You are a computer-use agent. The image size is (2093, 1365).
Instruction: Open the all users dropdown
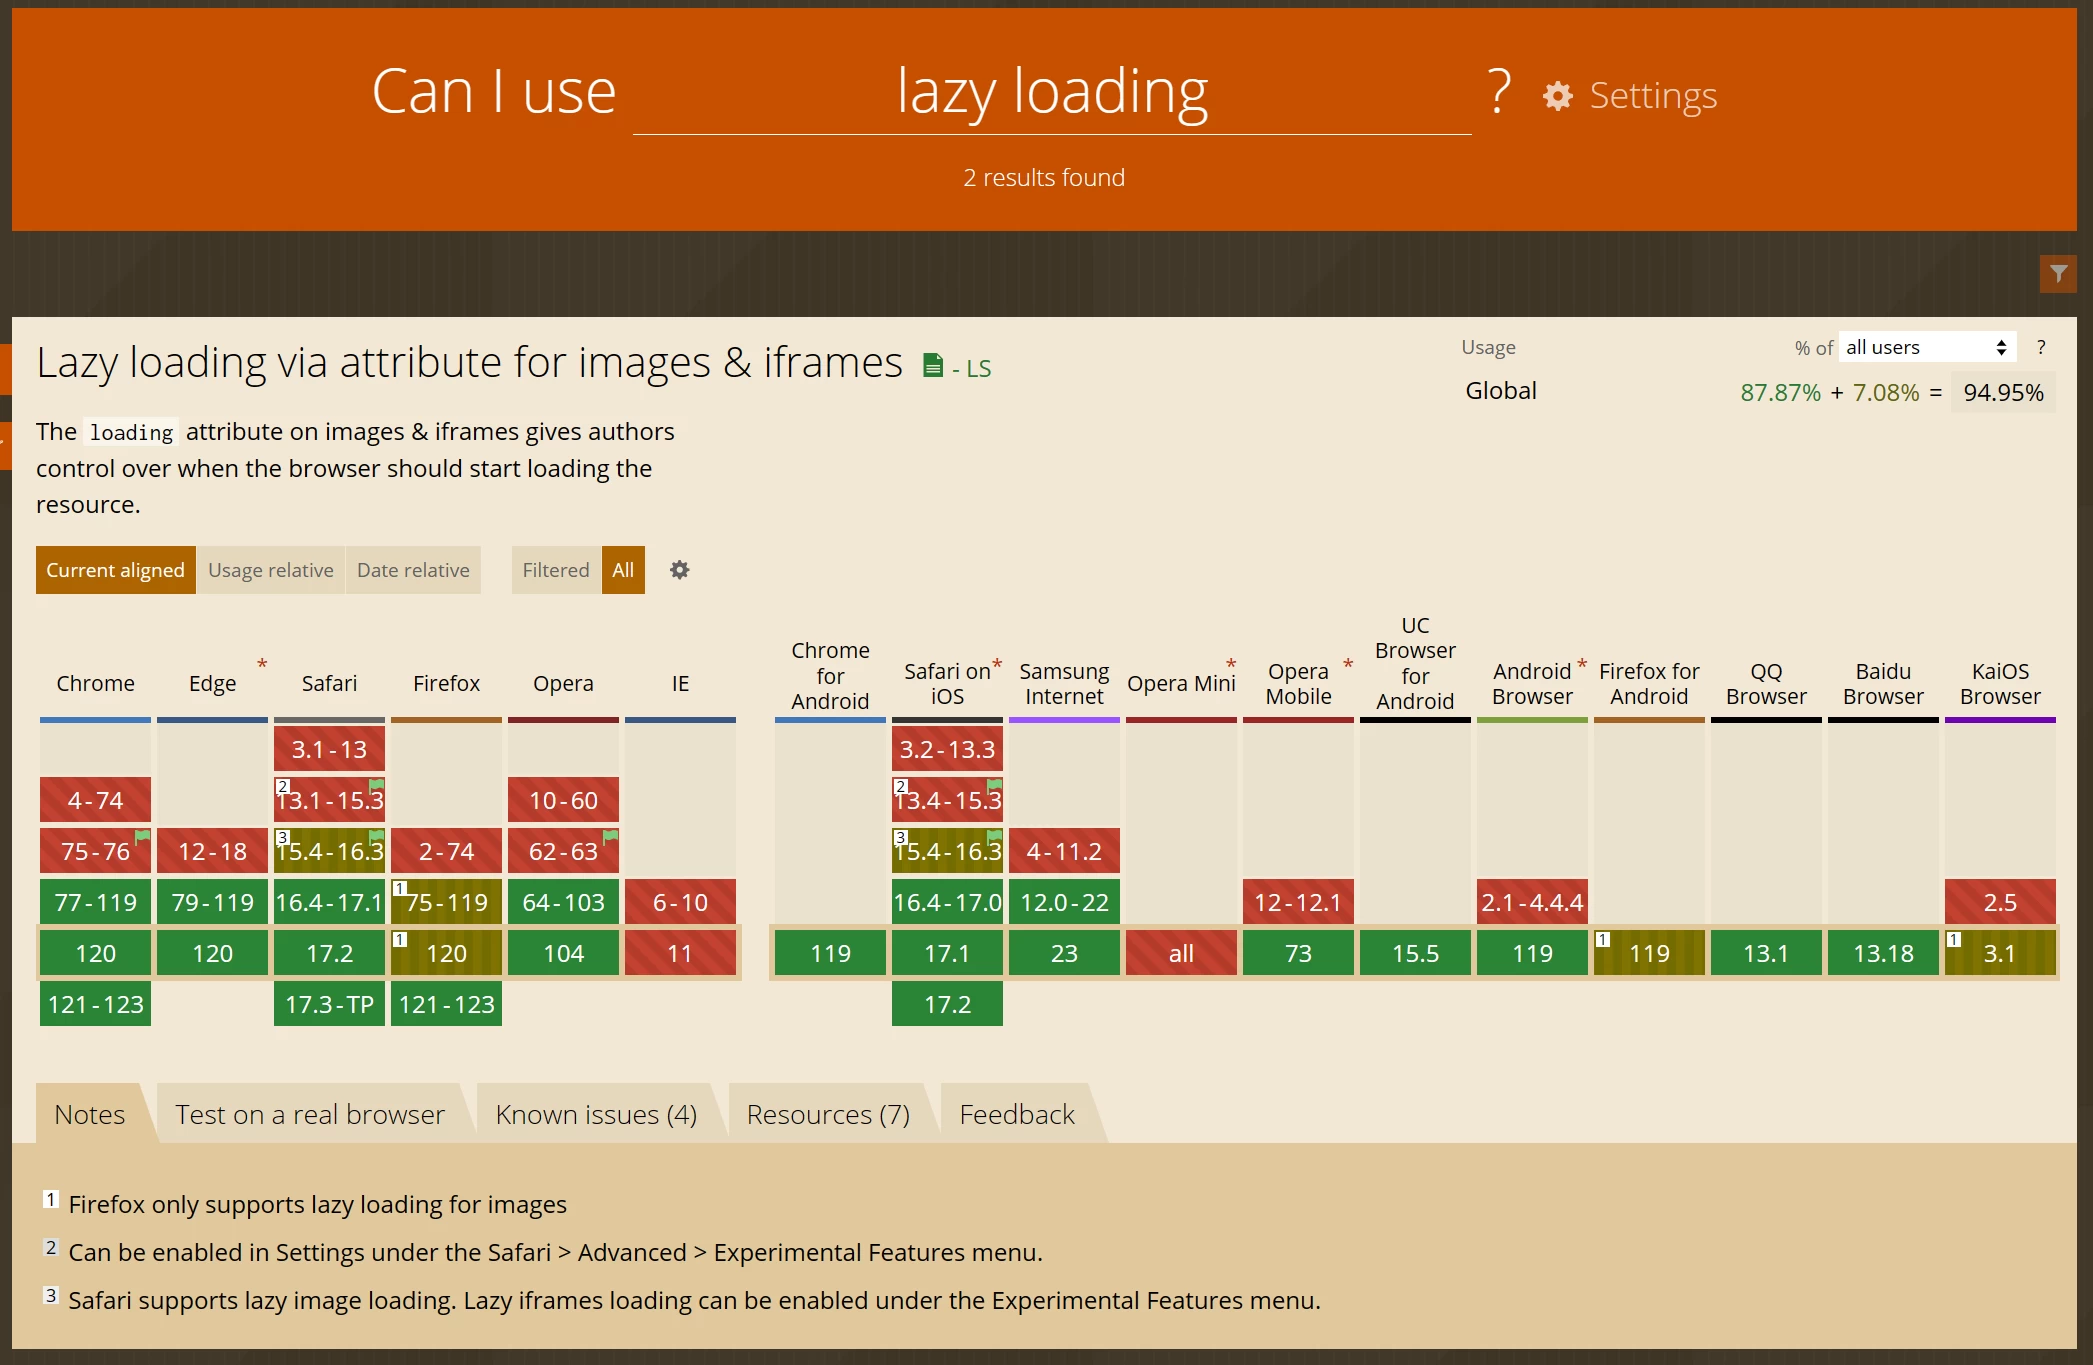1927,347
